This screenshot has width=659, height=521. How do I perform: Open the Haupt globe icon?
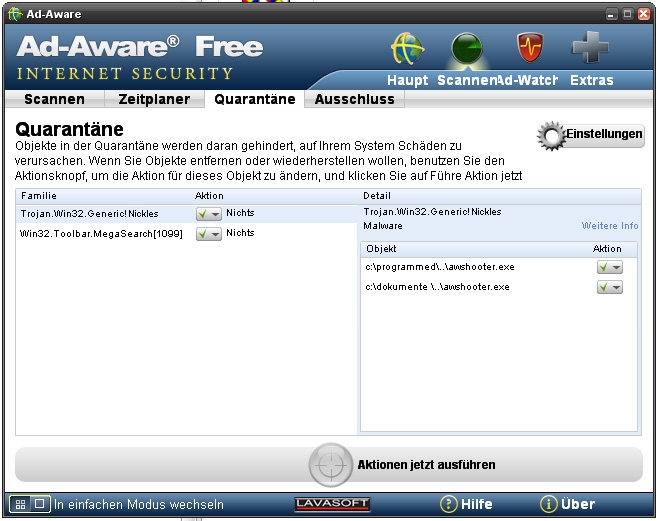click(x=407, y=49)
